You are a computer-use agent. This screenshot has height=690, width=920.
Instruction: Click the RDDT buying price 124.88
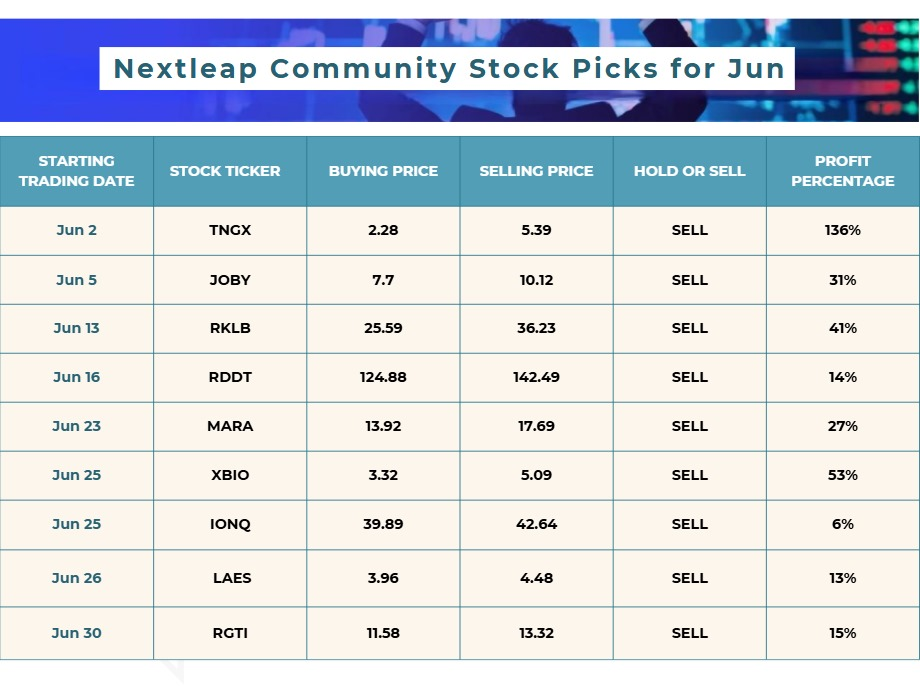click(x=383, y=377)
